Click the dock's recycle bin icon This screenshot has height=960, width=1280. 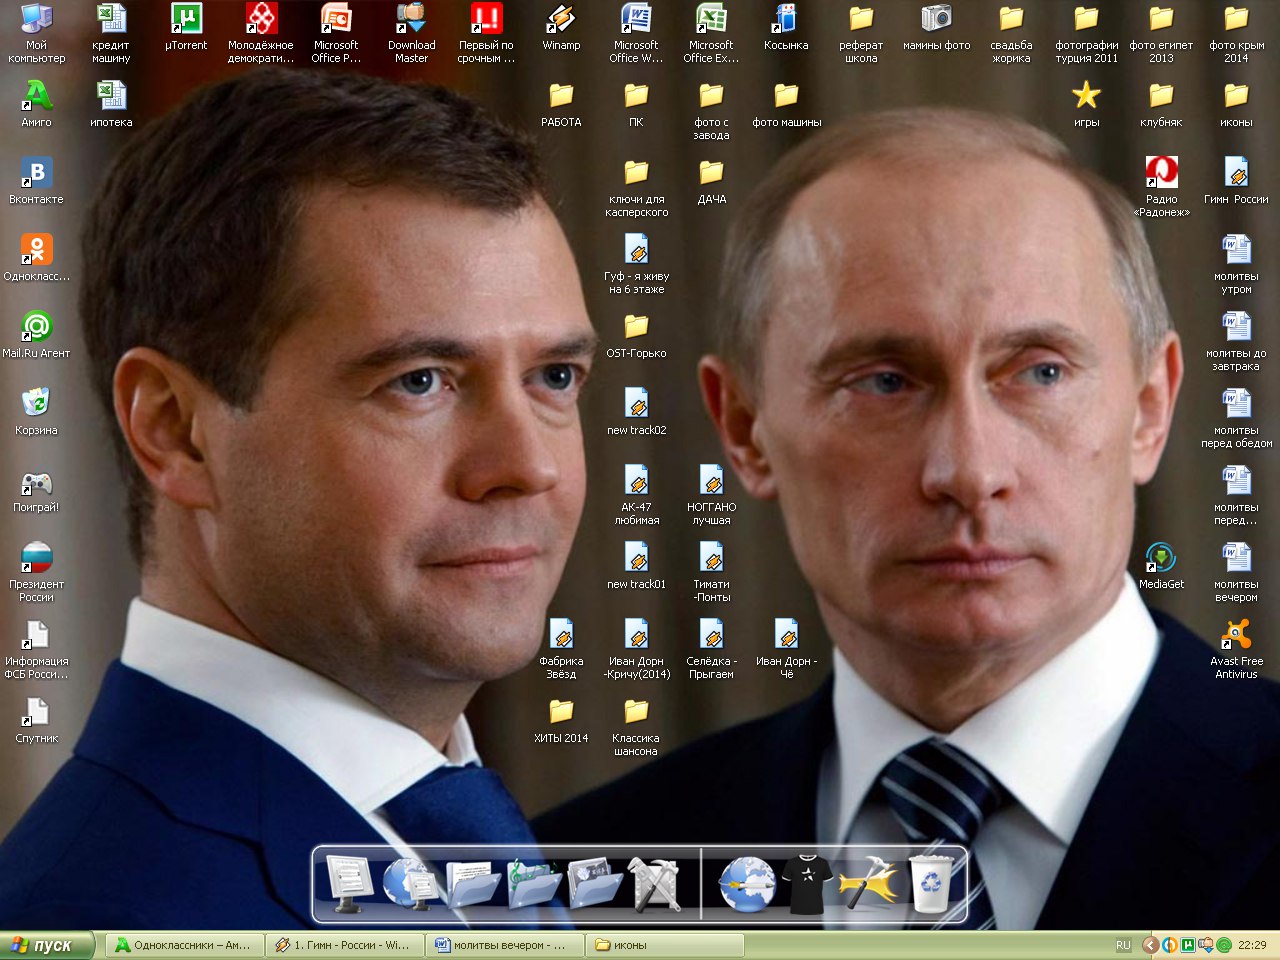(x=931, y=883)
